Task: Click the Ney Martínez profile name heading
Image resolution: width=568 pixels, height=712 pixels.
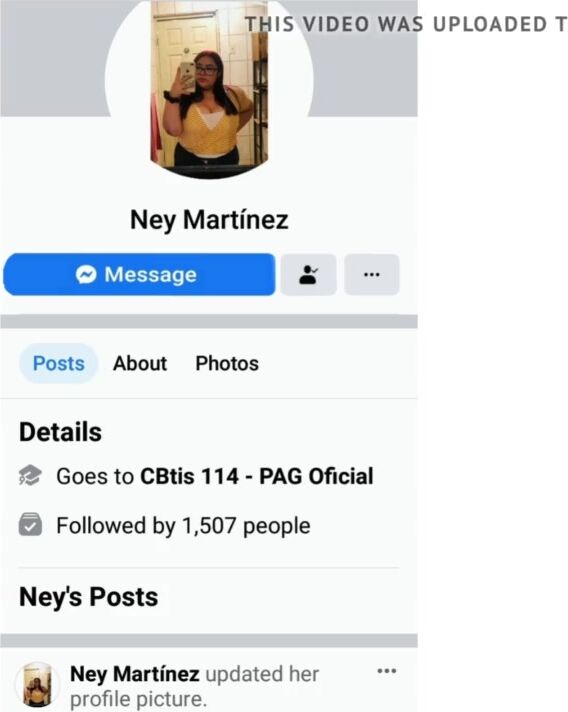Action: pos(209,220)
